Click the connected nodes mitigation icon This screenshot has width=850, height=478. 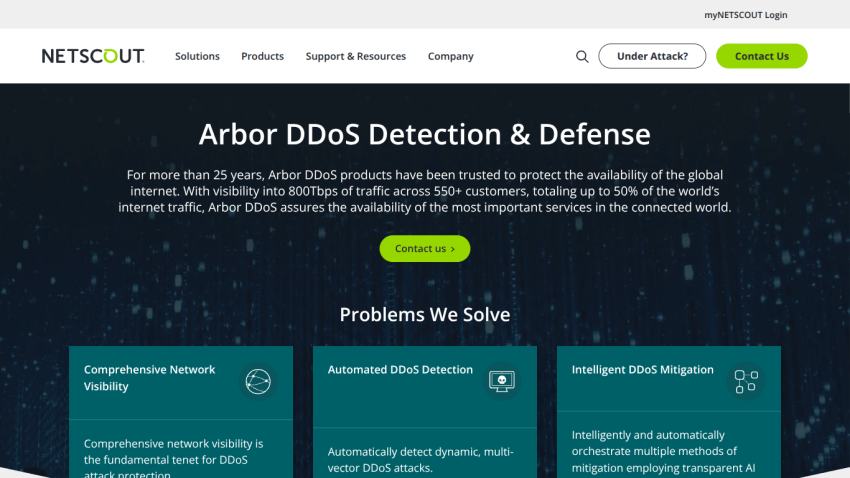click(x=746, y=382)
